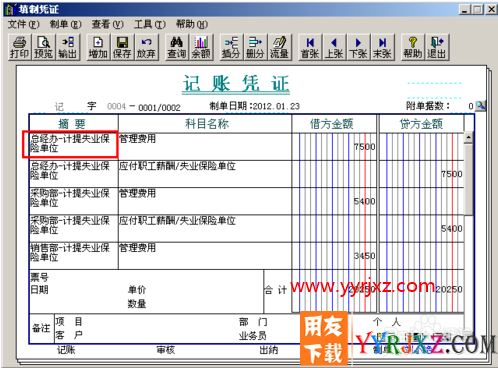Image resolution: width=498 pixels, height=368 pixels.
Task: Save the voucher using 保存 icon
Action: pos(122,47)
